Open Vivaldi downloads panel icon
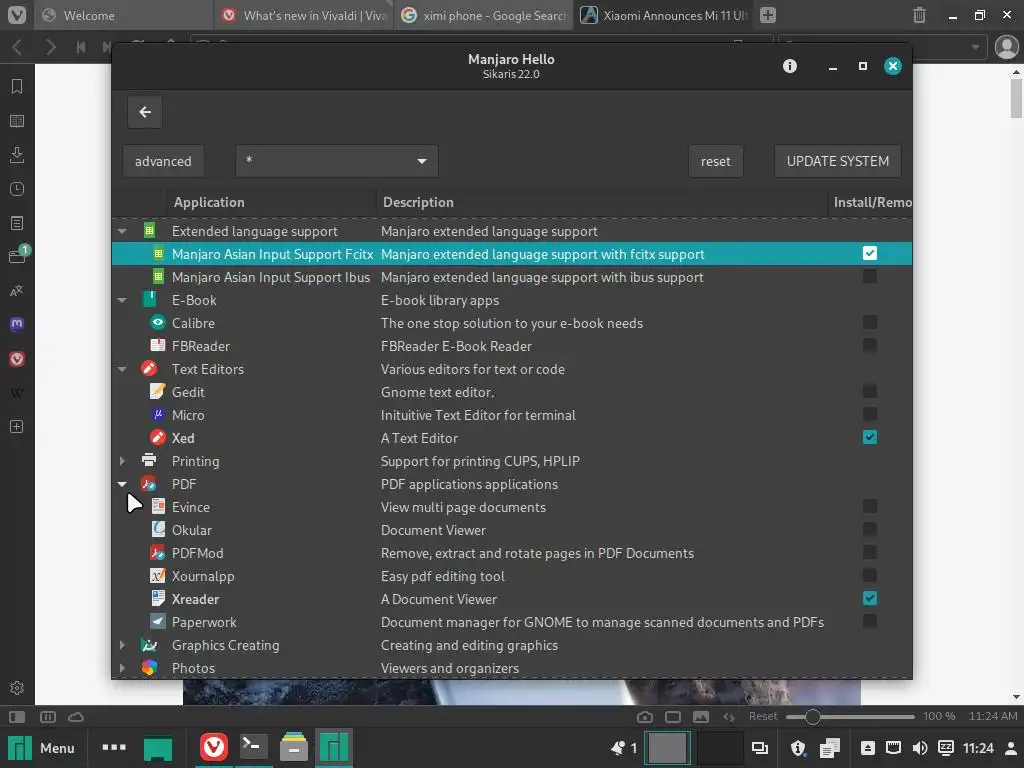 (17, 155)
